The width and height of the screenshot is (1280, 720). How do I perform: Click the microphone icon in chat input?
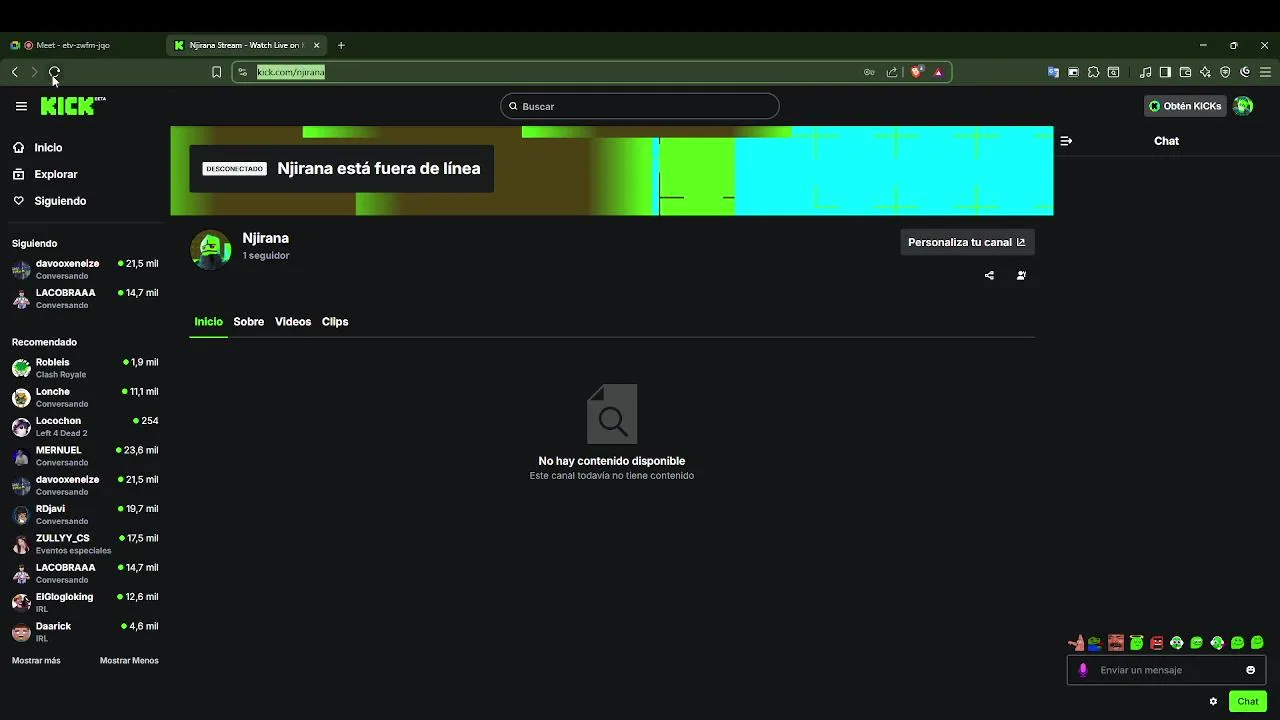(x=1083, y=670)
